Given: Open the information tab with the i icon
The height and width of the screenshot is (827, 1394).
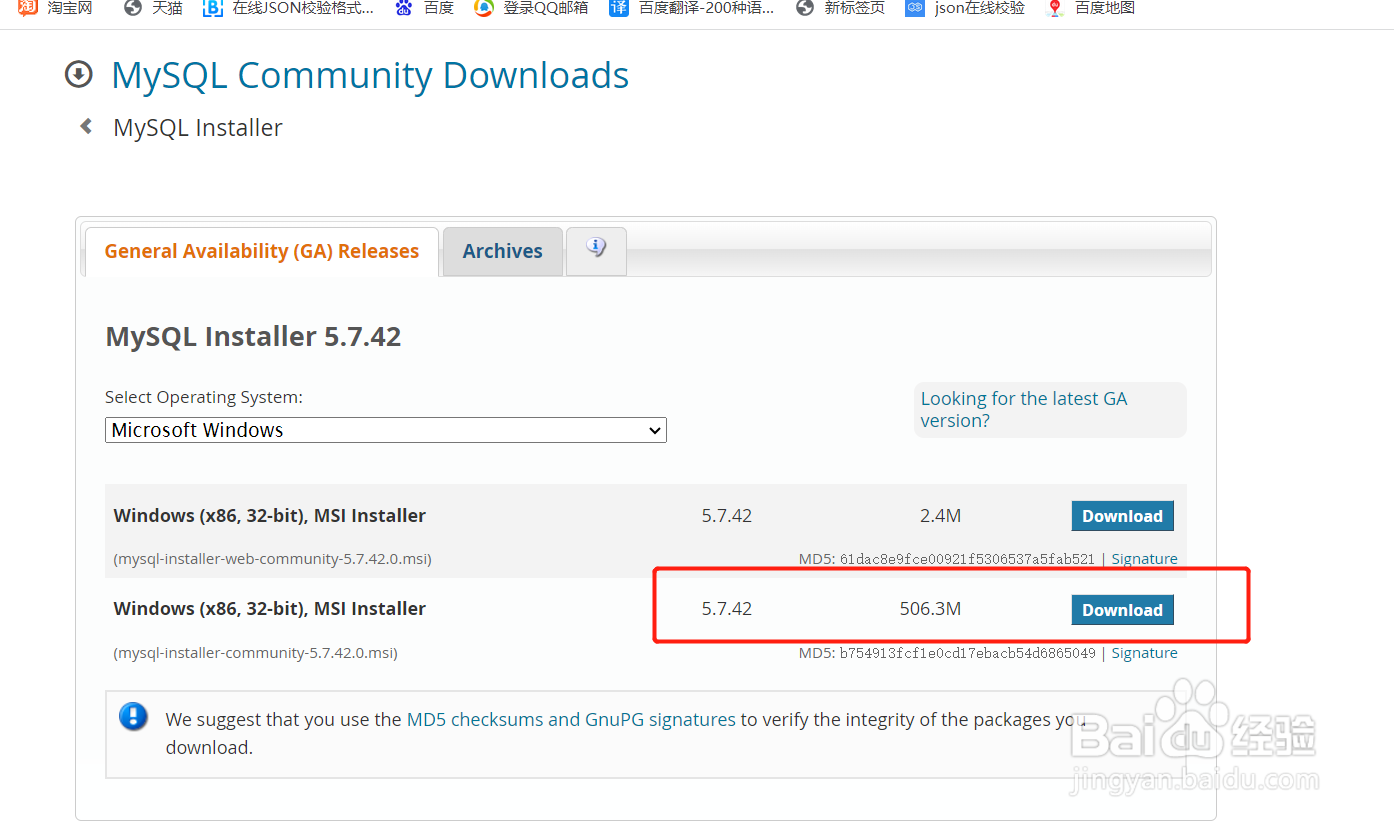Looking at the screenshot, I should 596,250.
